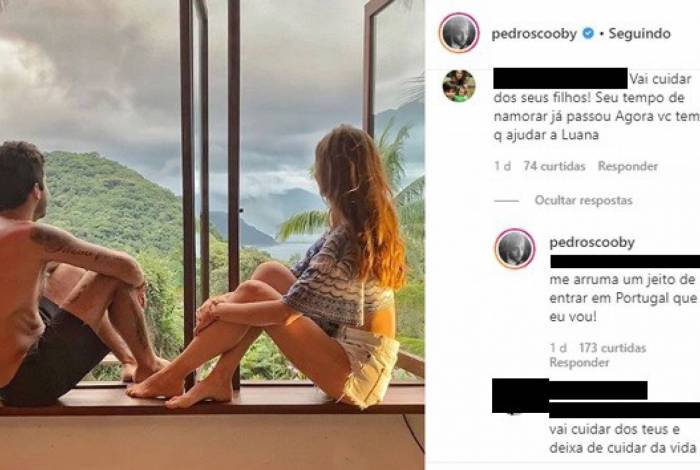Open the 1 d timestamp beside 173 curtidas
This screenshot has width=700, height=470.
[559, 348]
